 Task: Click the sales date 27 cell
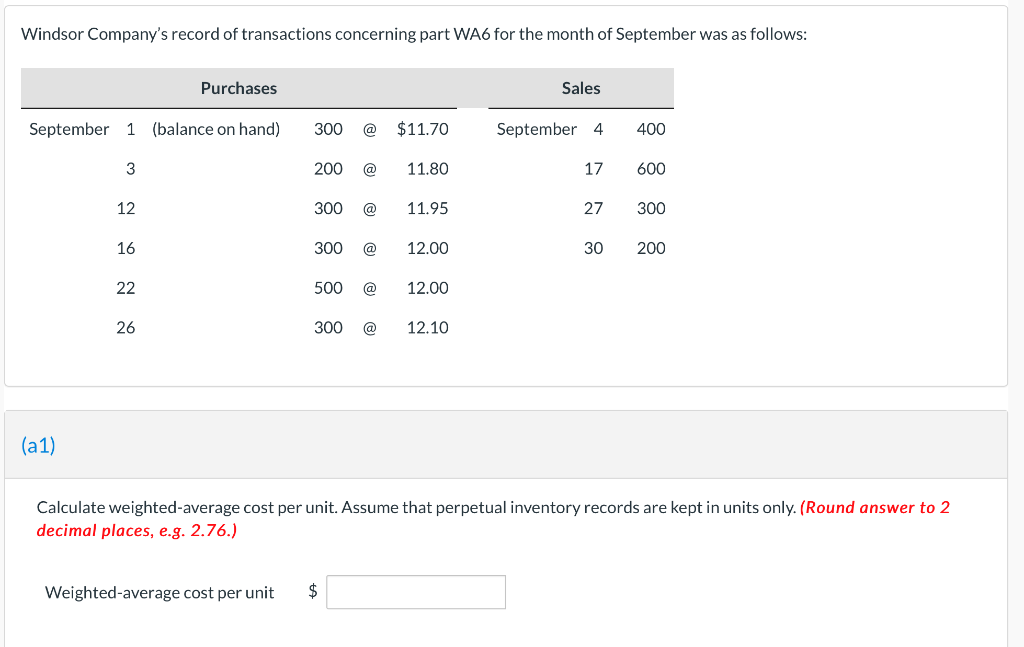(594, 208)
